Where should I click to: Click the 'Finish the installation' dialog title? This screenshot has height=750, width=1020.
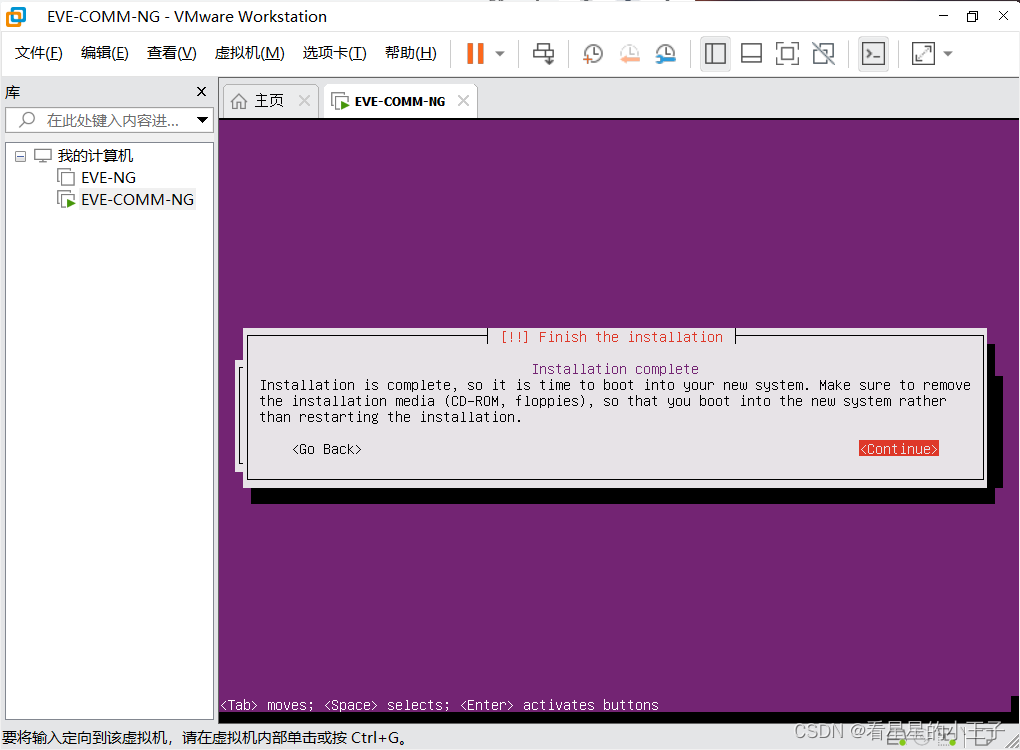coord(611,337)
